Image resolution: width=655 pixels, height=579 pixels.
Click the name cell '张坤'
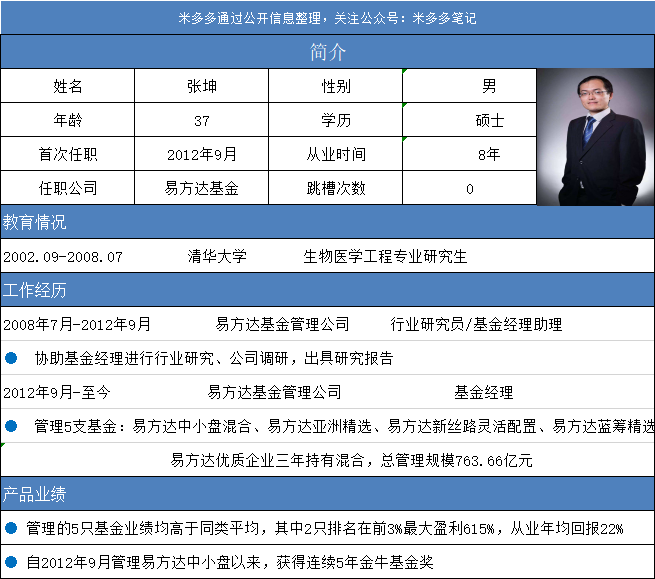tap(201, 86)
